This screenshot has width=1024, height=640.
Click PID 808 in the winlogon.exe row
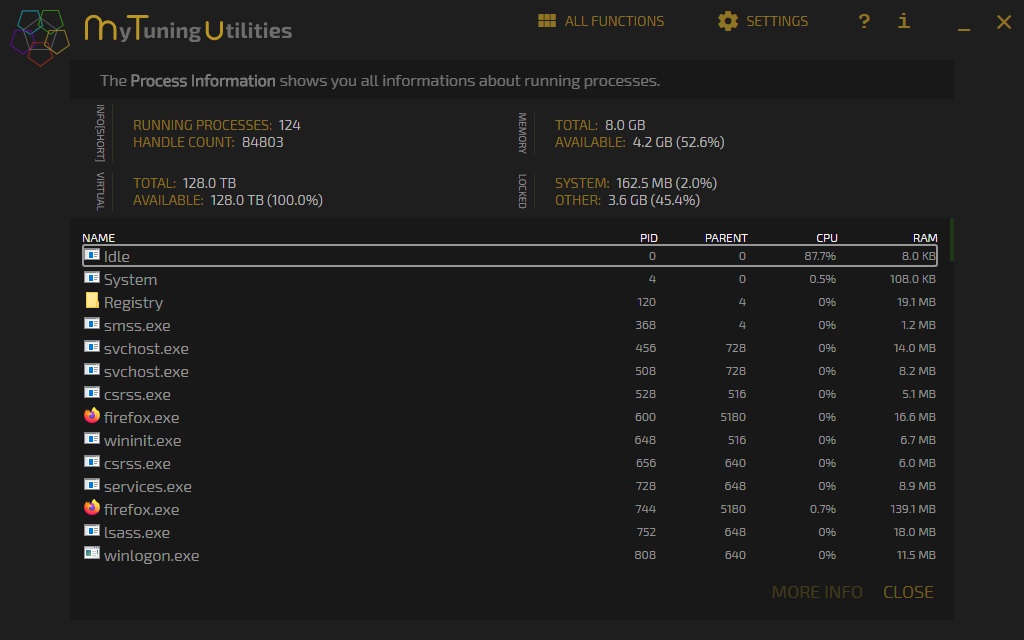point(645,554)
